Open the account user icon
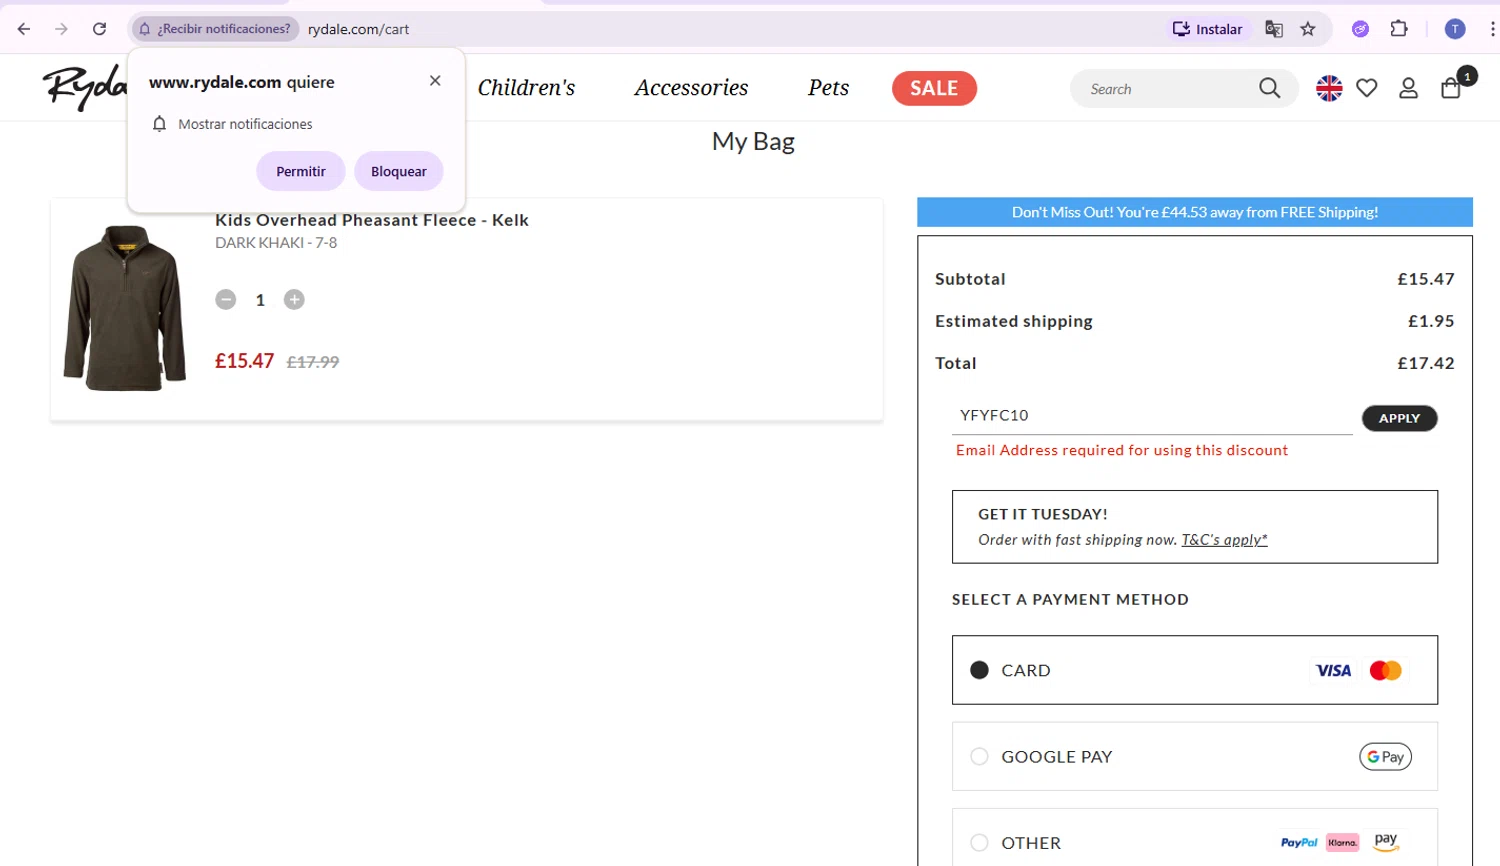Screen dimensions: 1500x866 pos(1408,88)
